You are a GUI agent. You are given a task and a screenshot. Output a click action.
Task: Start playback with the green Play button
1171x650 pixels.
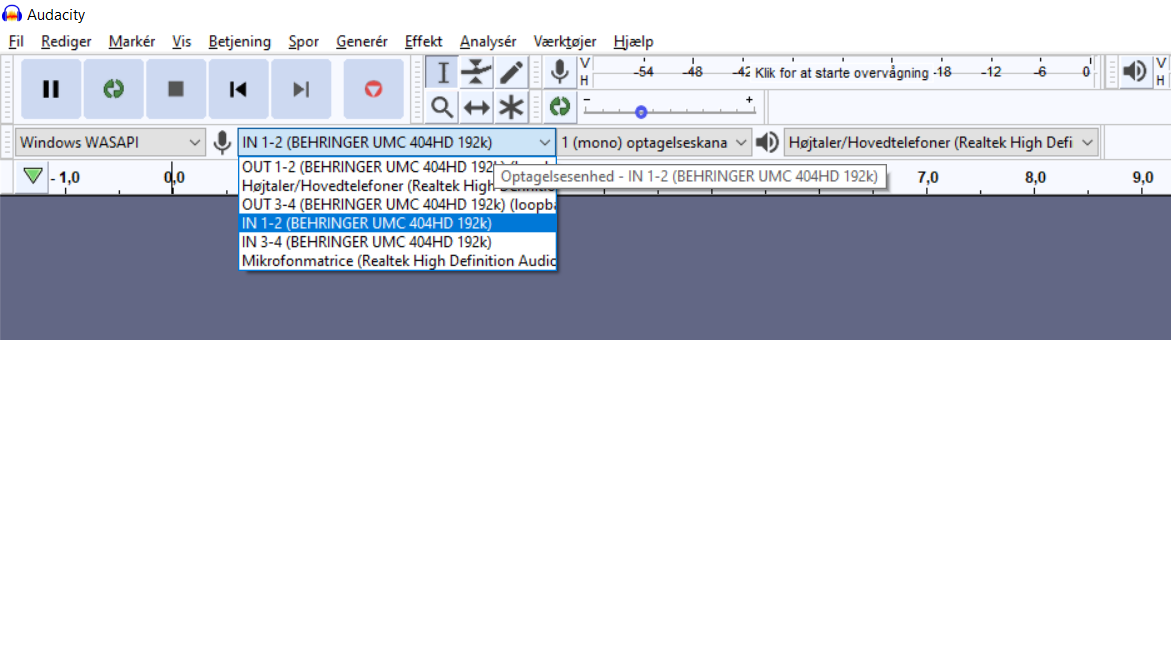114,90
